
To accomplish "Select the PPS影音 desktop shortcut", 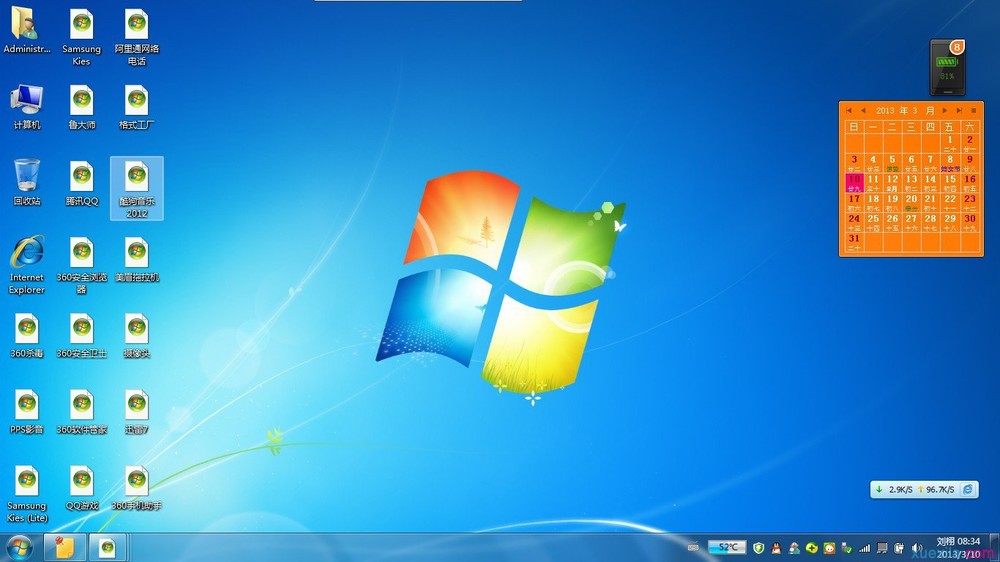I will click(x=26, y=411).
